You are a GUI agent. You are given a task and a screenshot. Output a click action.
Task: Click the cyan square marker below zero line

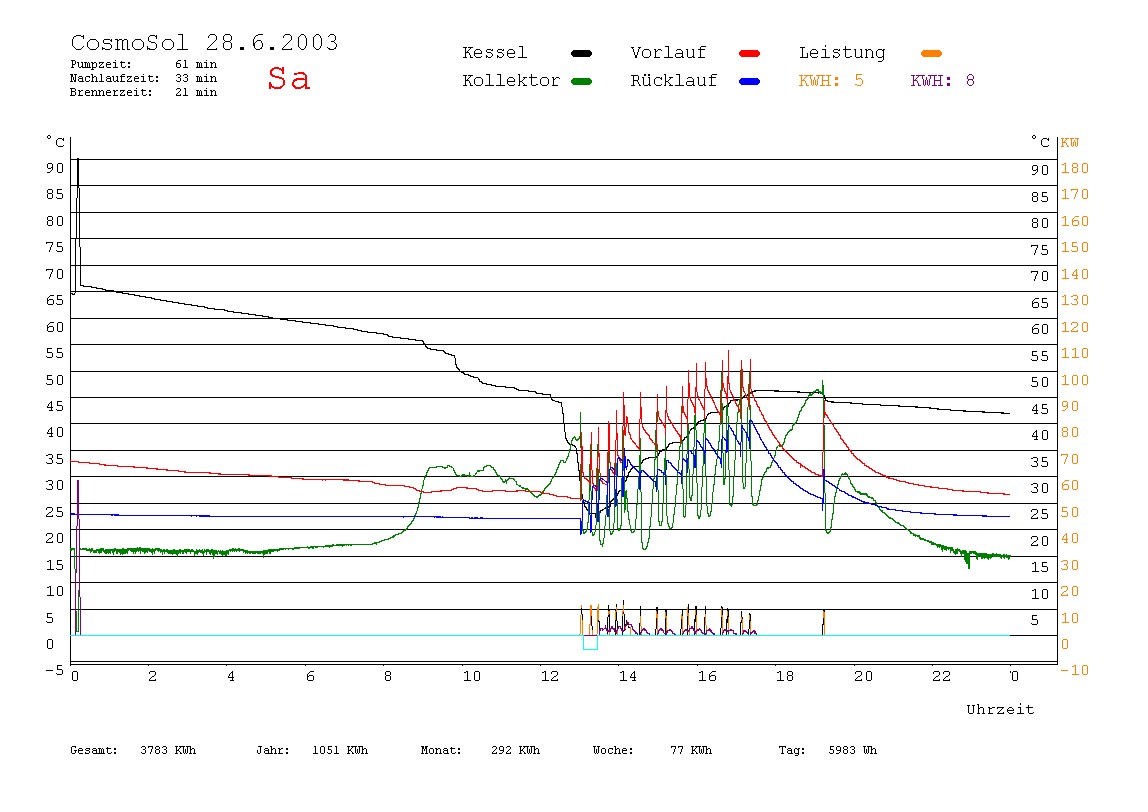click(590, 643)
